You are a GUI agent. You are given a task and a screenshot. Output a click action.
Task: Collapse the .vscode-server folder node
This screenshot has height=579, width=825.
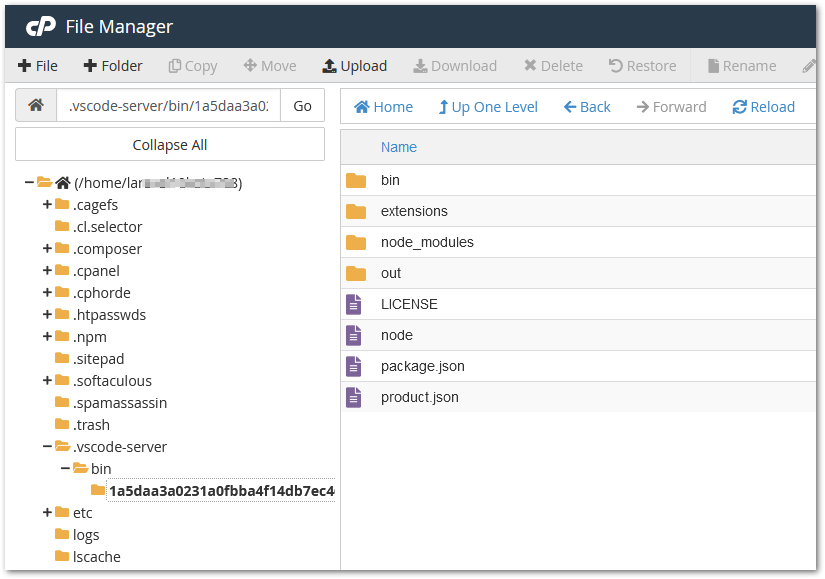tap(47, 446)
